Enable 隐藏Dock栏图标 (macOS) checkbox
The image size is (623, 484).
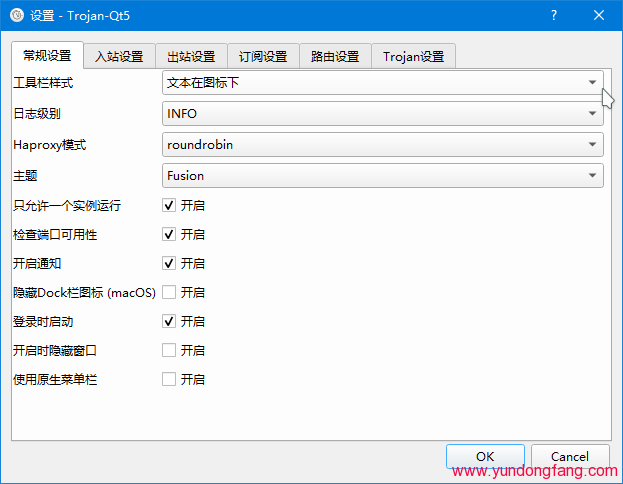pyautogui.click(x=169, y=293)
